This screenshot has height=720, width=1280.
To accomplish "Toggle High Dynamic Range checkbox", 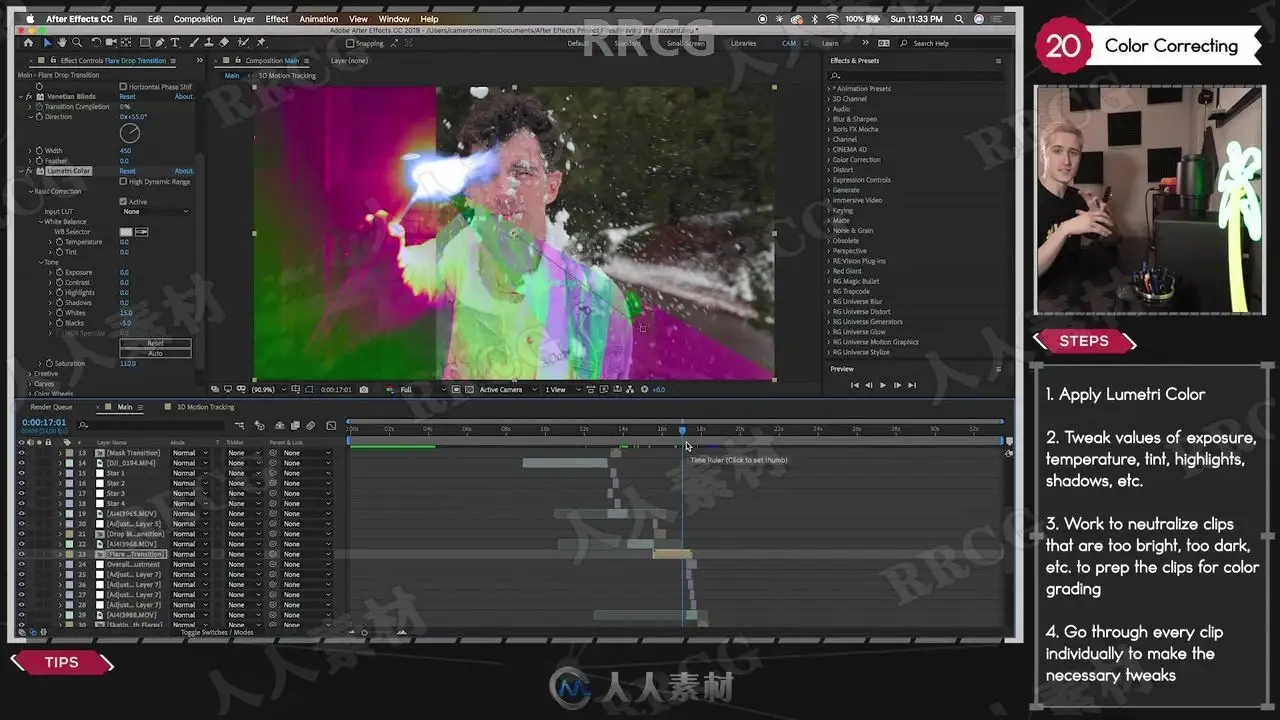I will (x=123, y=181).
